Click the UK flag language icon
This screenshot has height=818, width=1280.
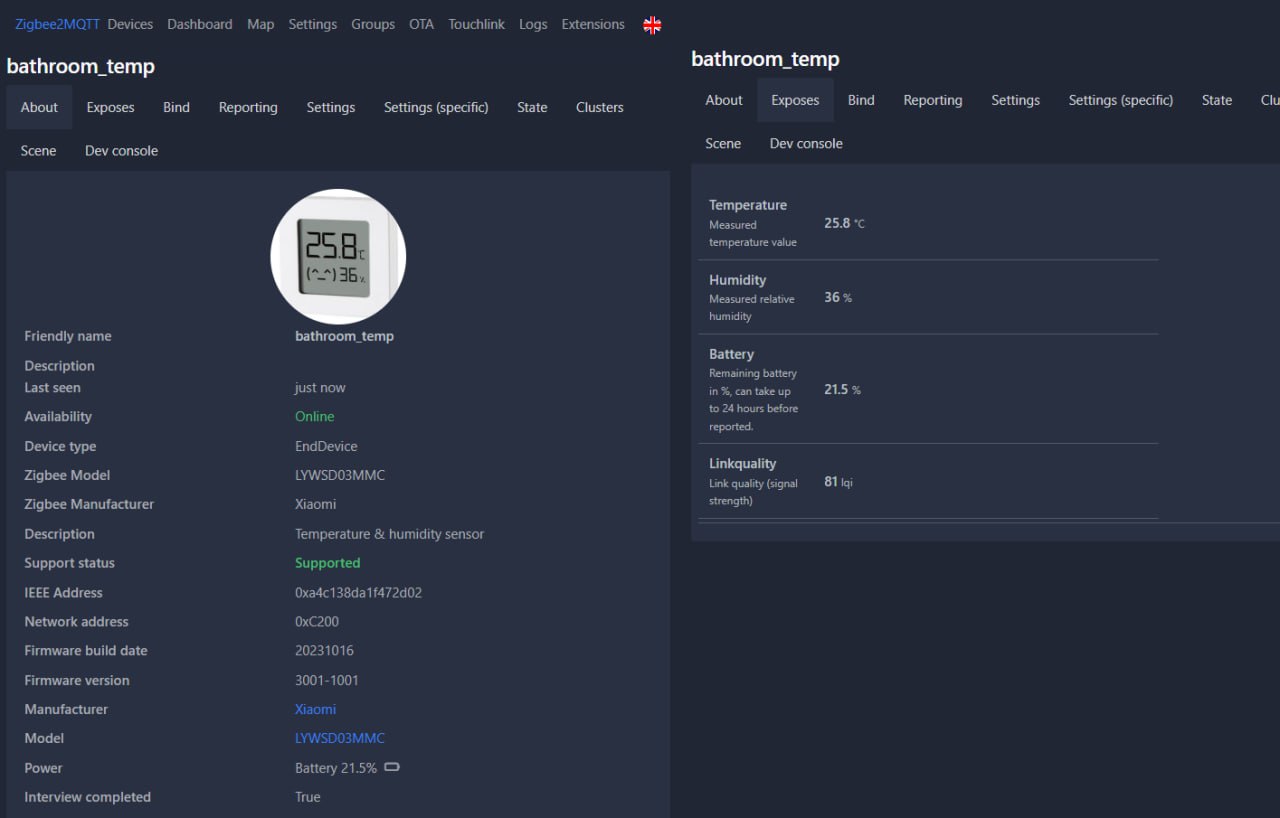pos(652,25)
